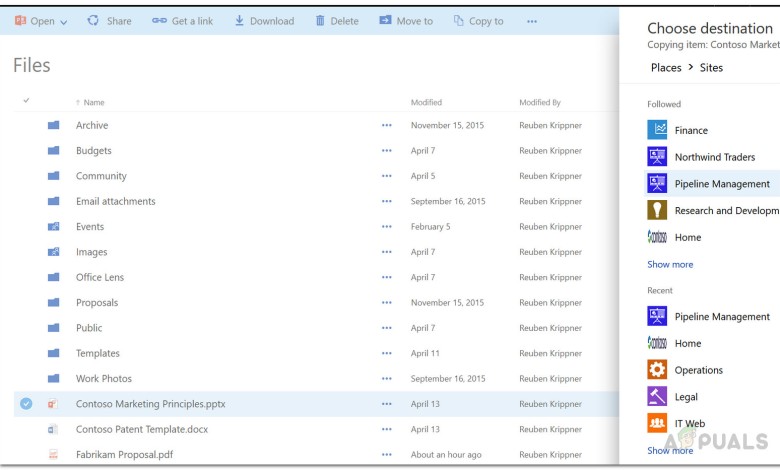Select followed Pipeline Management site
The width and height of the screenshot is (780, 470).
click(712, 184)
